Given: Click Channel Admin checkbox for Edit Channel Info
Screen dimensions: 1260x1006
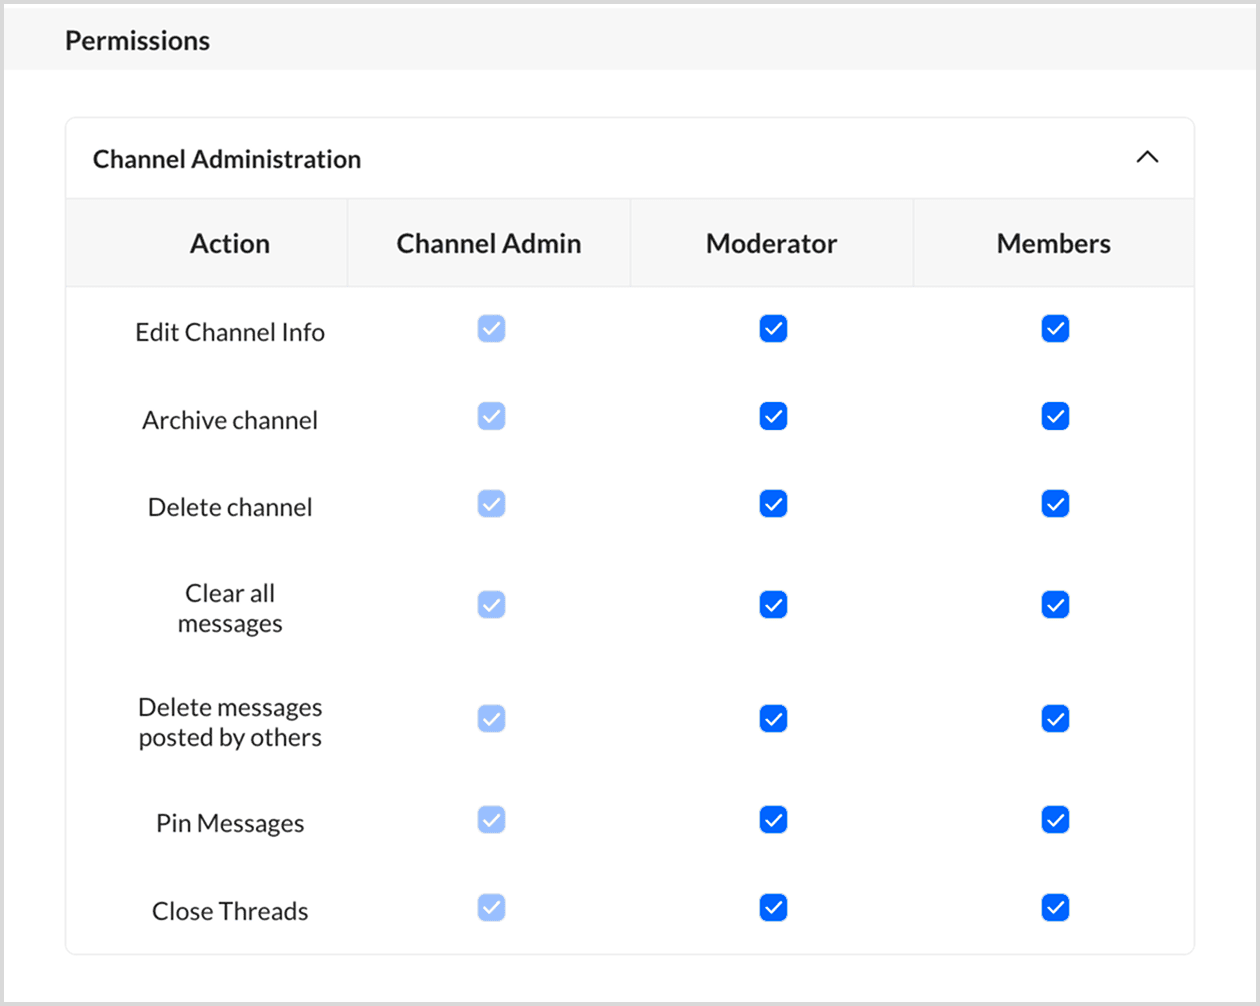Looking at the screenshot, I should [491, 329].
